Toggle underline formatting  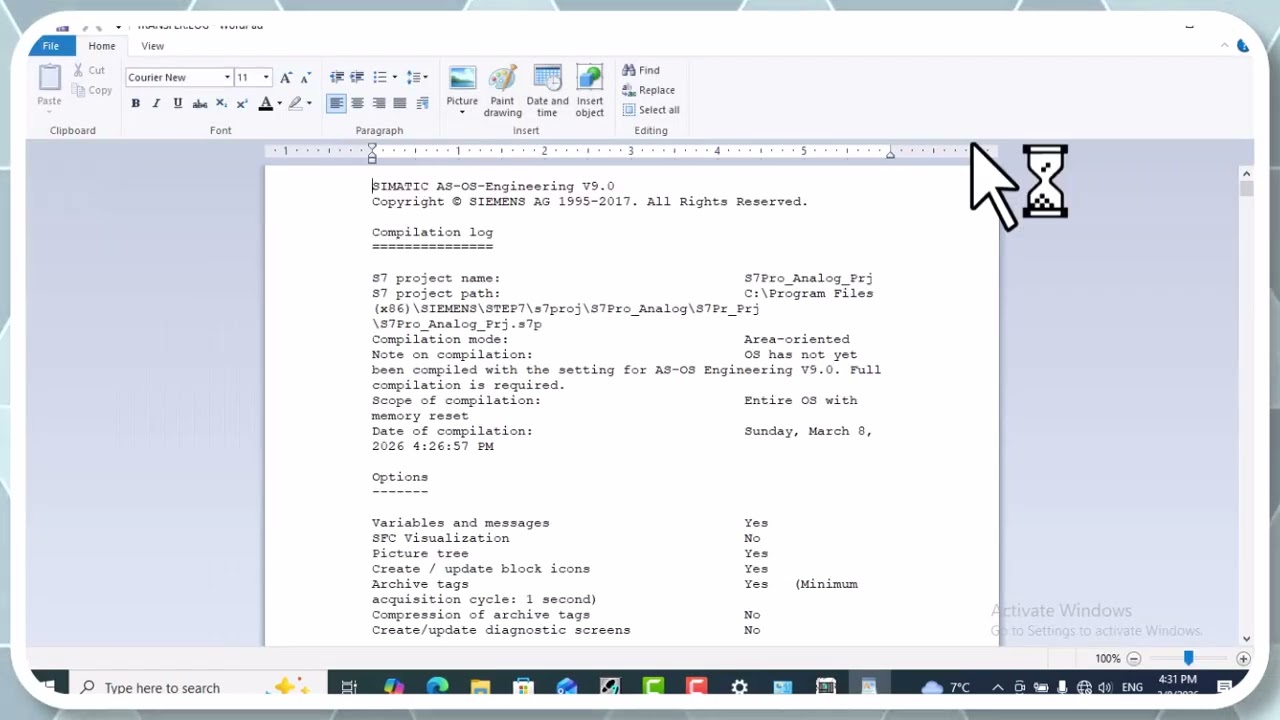pos(177,103)
